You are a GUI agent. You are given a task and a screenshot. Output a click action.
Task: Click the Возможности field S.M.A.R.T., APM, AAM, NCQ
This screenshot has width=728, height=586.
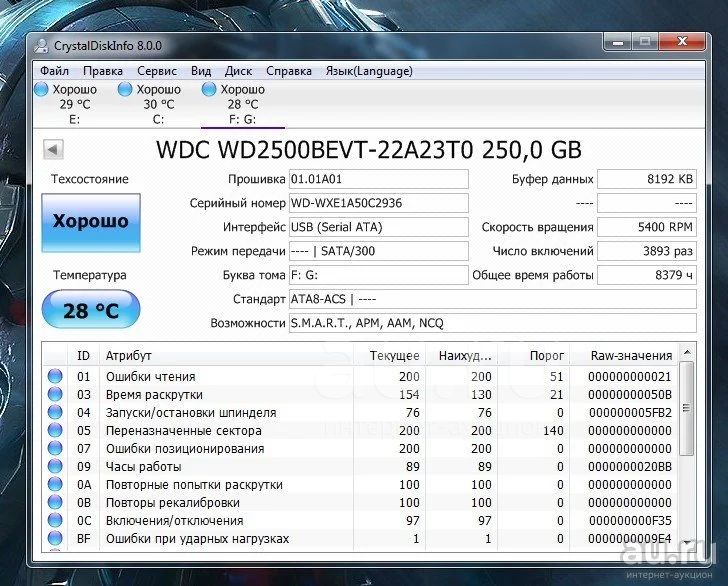tap(493, 323)
